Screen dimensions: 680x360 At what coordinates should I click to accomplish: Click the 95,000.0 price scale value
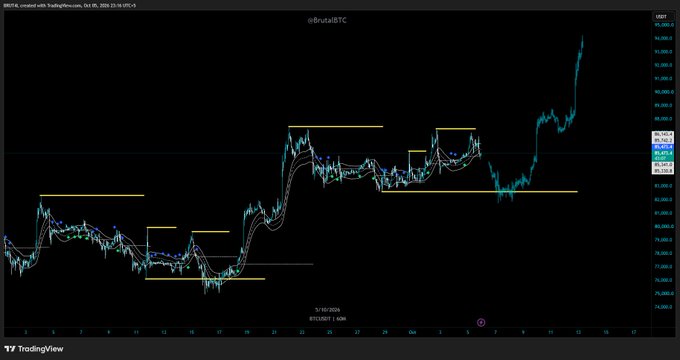coord(664,25)
